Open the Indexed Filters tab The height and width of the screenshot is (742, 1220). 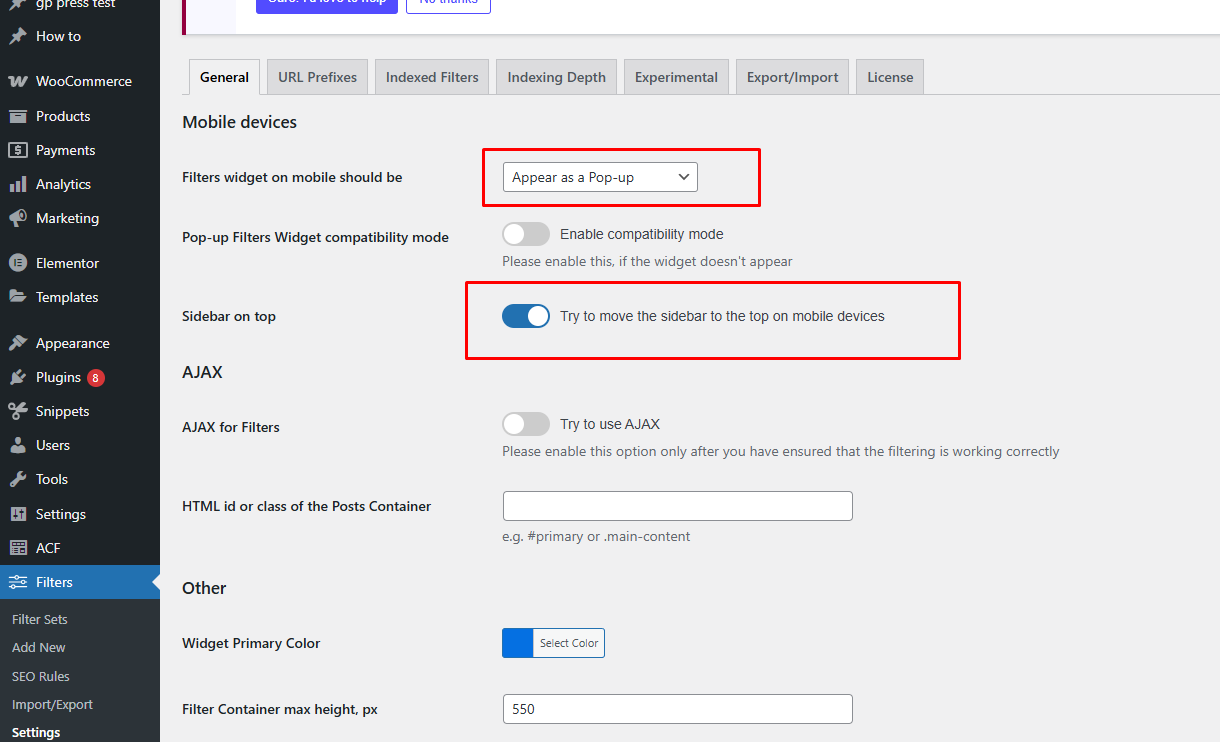(x=432, y=77)
